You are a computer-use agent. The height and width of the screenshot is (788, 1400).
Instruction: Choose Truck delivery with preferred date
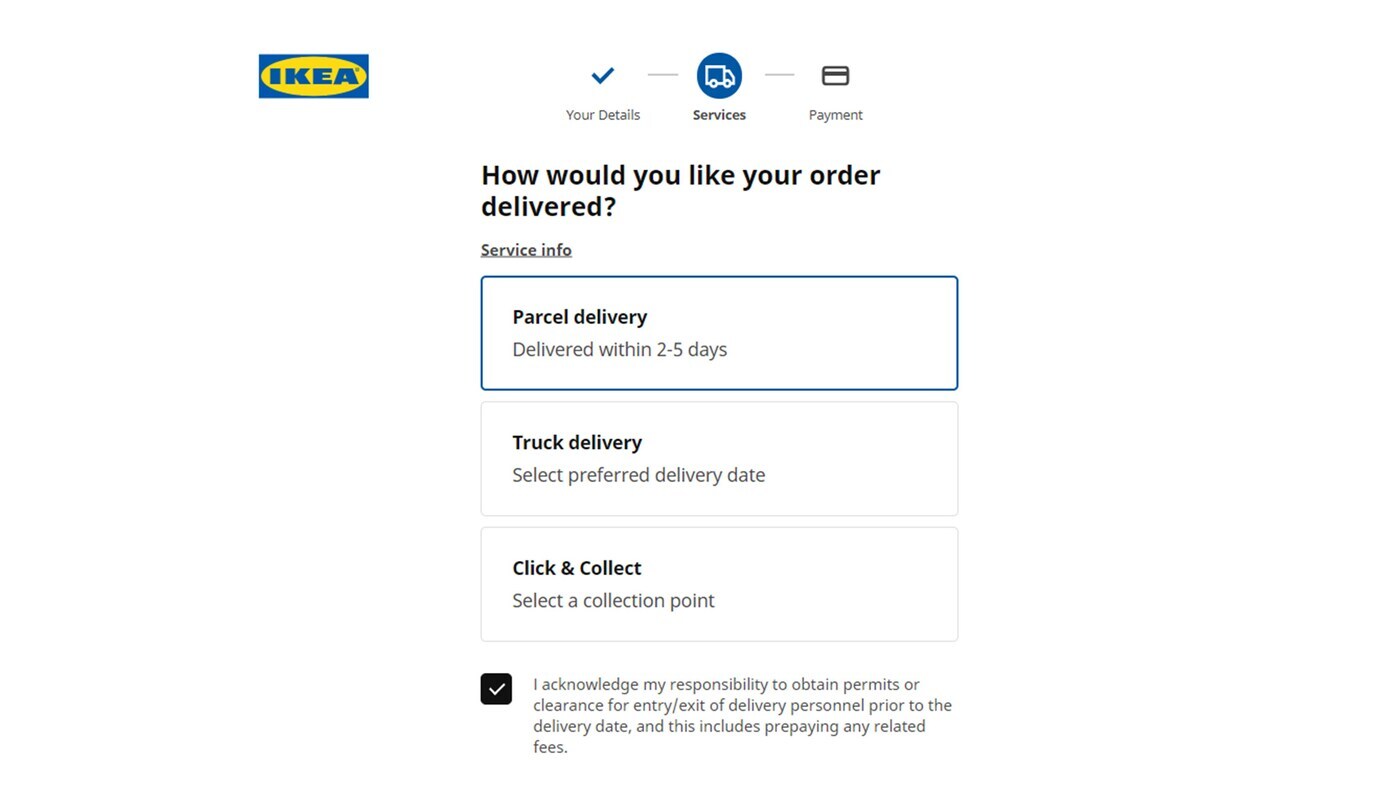(719, 458)
